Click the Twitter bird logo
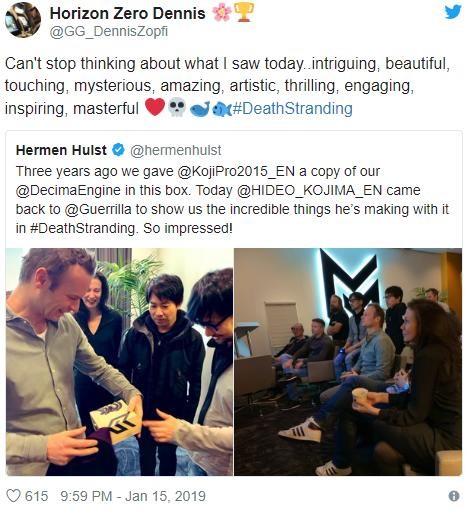The image size is (471, 511). pyautogui.click(x=453, y=12)
